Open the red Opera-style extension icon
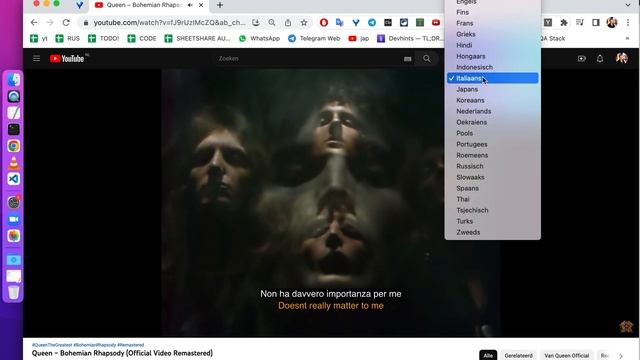This screenshot has width=640, height=360. coord(324,23)
